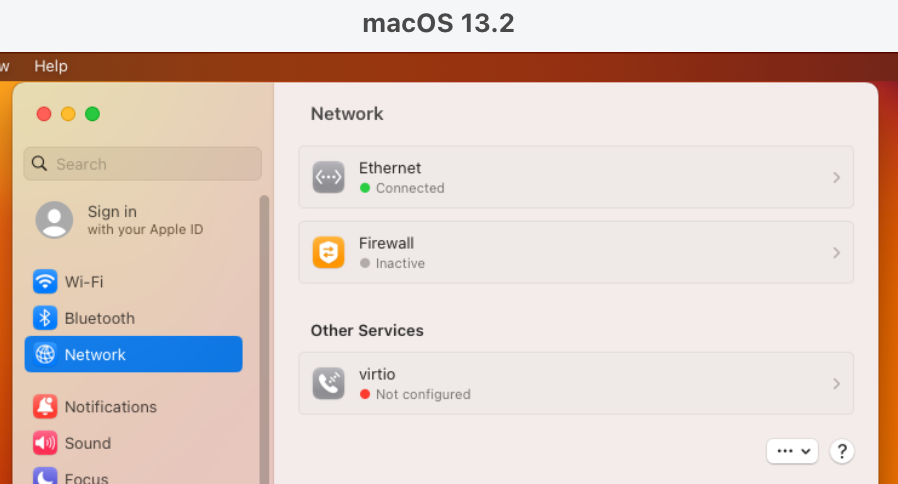Click the Sound speaker icon
The width and height of the screenshot is (898, 484).
coord(45,443)
